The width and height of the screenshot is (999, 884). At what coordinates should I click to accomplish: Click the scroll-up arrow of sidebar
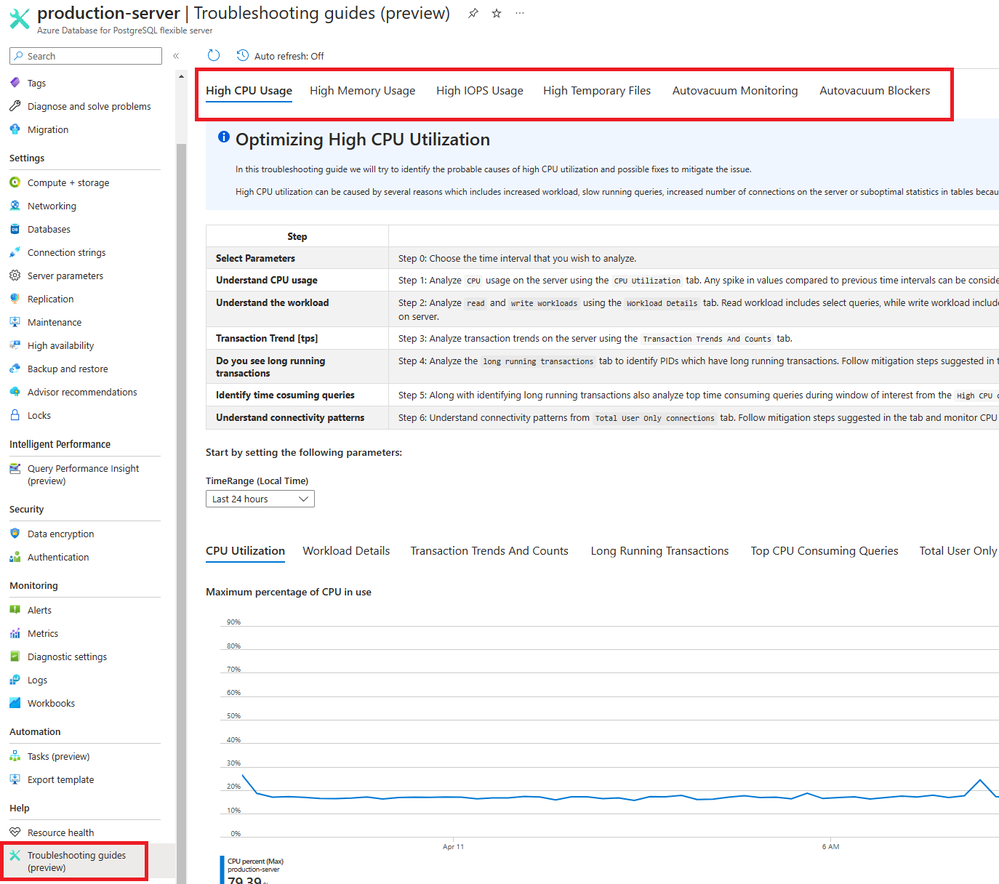(182, 76)
